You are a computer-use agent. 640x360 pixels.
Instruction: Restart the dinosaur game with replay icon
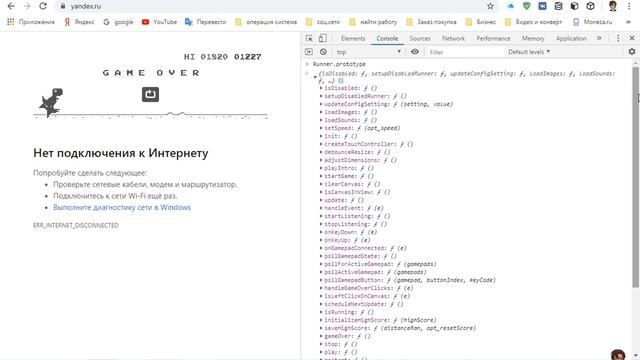point(150,94)
